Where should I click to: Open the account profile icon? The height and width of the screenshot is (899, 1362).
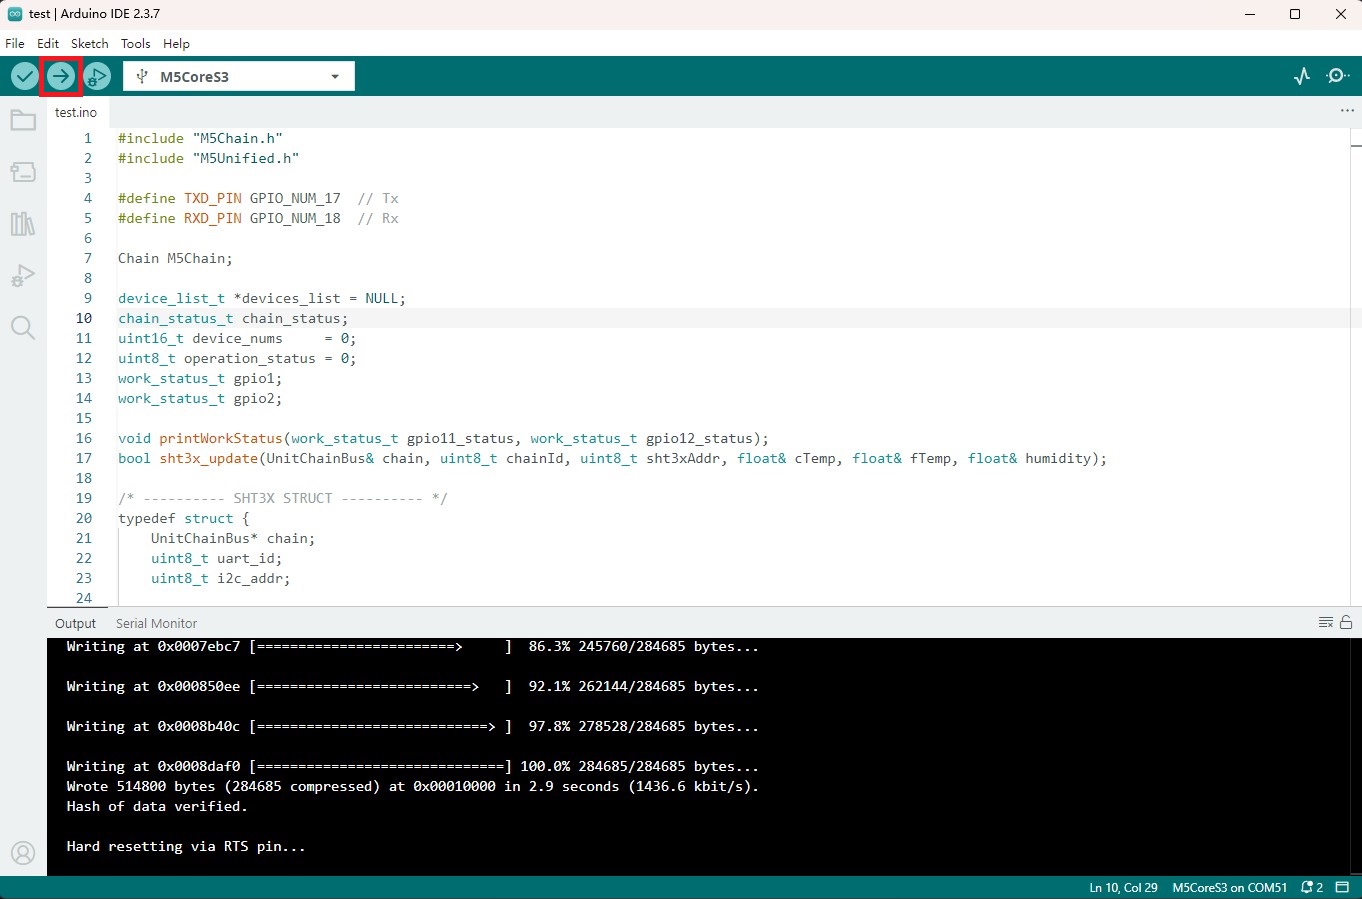point(23,853)
